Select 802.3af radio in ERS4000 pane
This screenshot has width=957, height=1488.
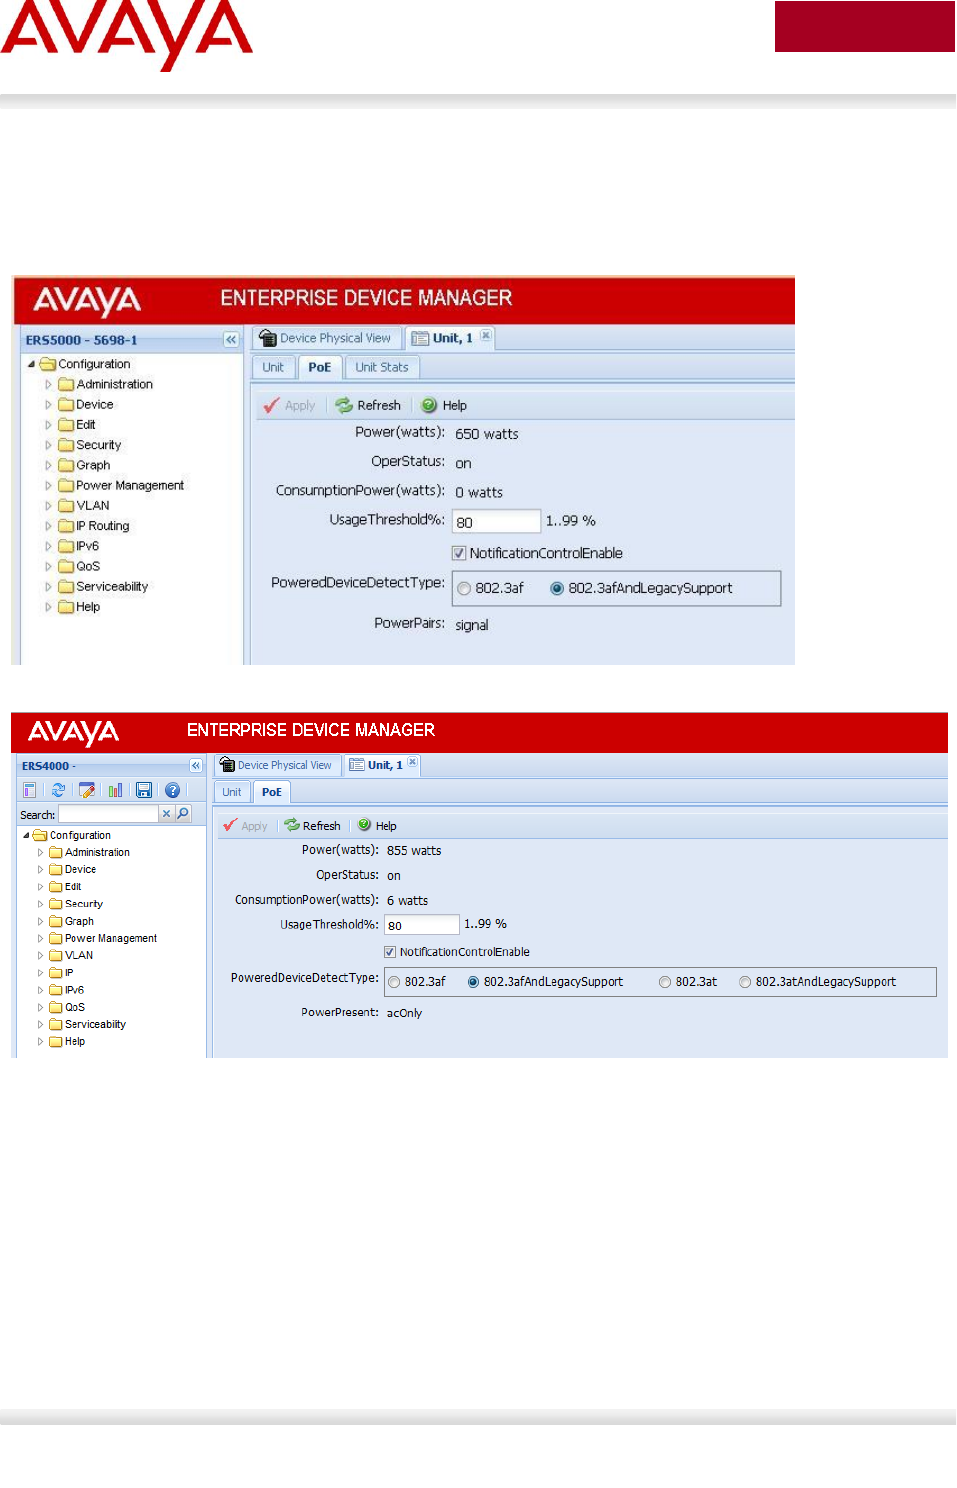[394, 982]
